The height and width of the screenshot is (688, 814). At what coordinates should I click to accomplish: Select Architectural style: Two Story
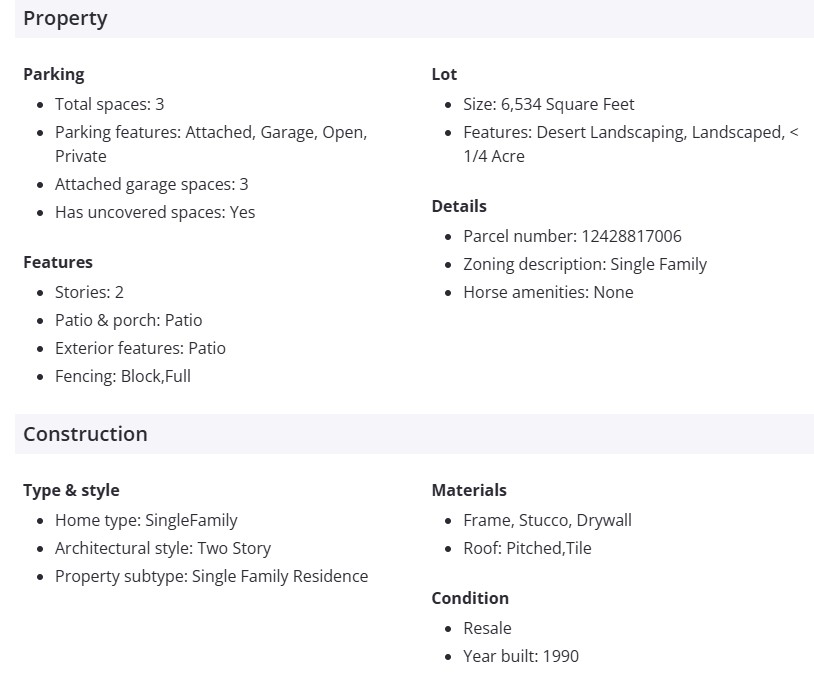click(x=162, y=548)
